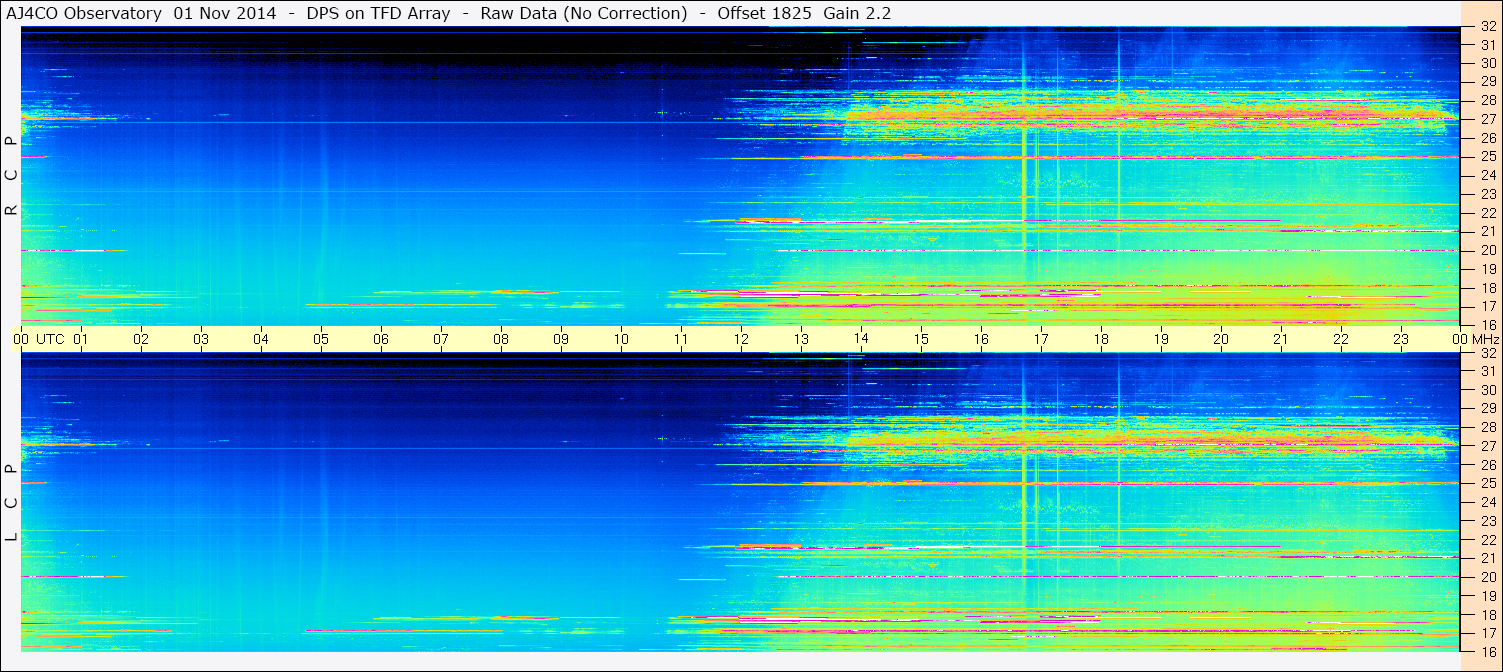
Task: Select the 11 hour tick label
Action: (681, 339)
